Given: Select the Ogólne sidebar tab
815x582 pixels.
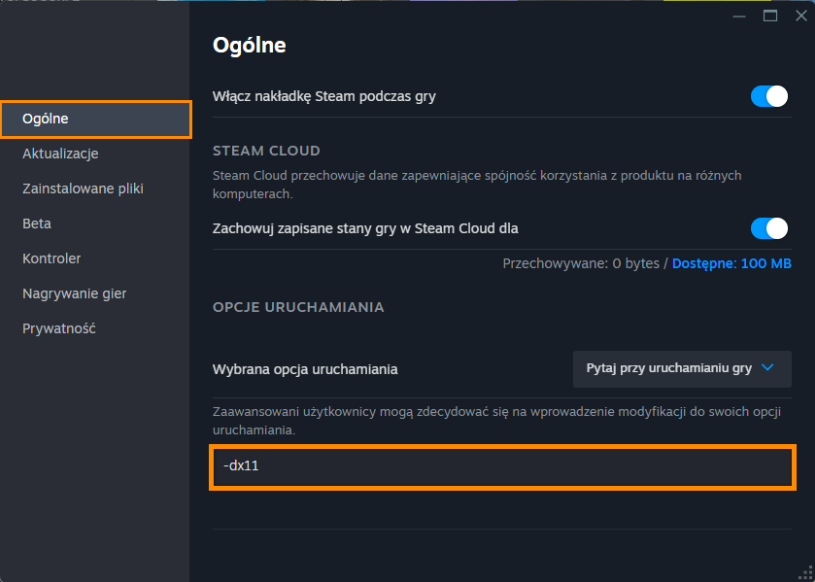Looking at the screenshot, I should (x=96, y=119).
